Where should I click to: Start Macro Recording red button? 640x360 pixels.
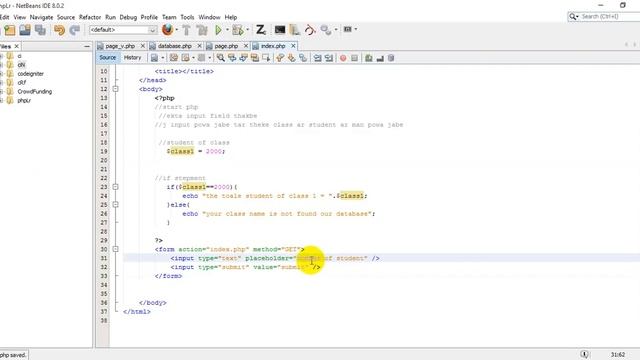[x=343, y=58]
